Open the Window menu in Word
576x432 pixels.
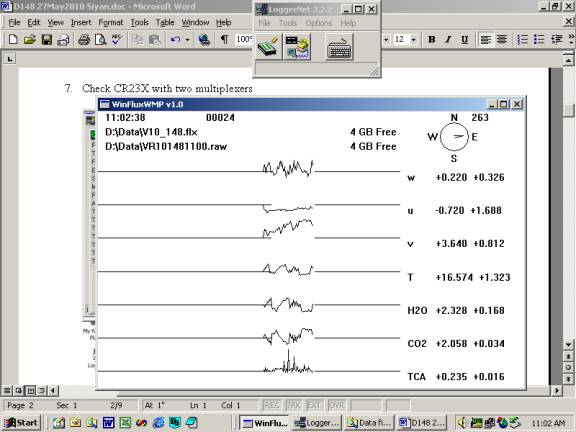195,22
